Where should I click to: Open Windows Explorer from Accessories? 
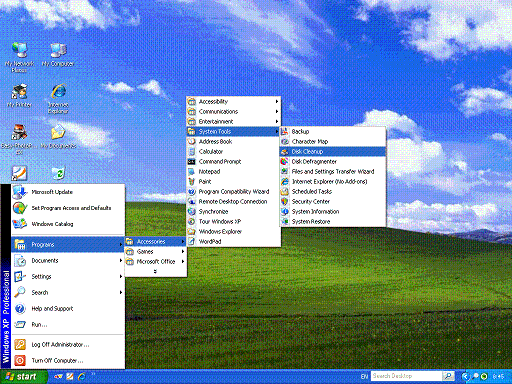(233, 231)
